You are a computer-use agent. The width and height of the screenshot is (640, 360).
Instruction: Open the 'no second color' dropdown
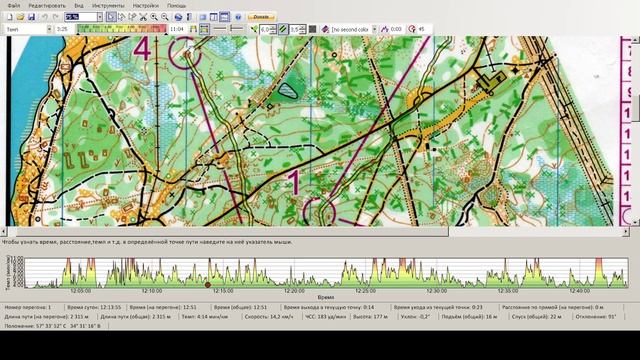[375, 29]
